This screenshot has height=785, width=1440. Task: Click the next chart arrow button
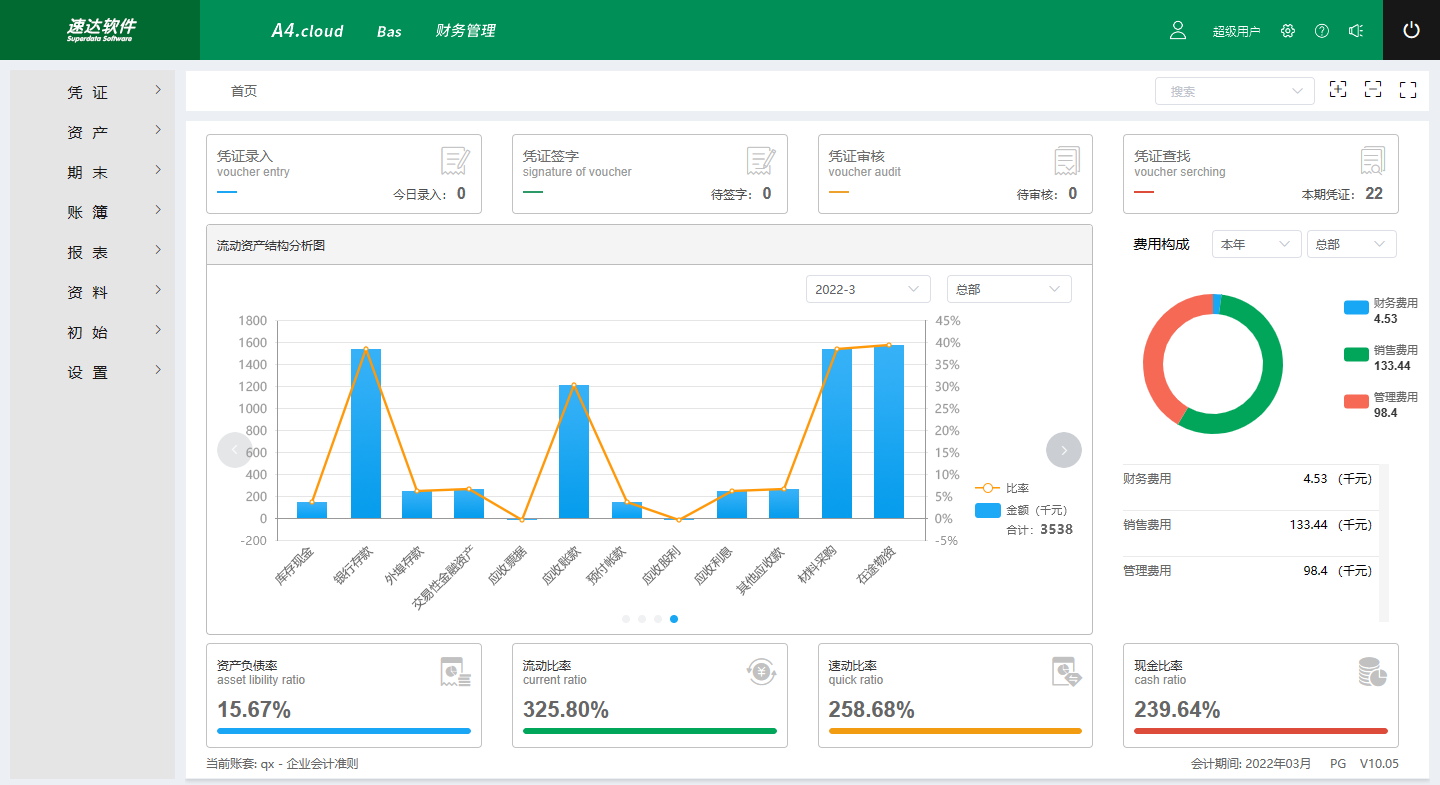tap(1063, 450)
